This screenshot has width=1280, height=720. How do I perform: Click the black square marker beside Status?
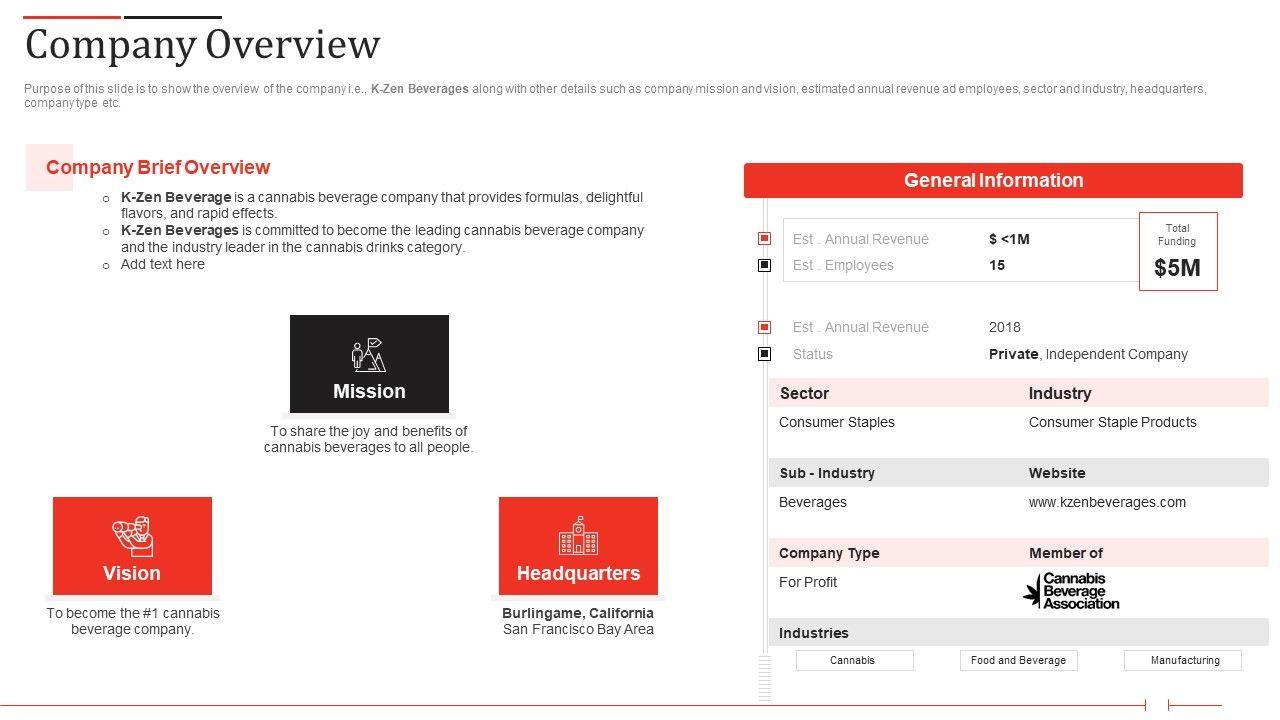click(765, 354)
